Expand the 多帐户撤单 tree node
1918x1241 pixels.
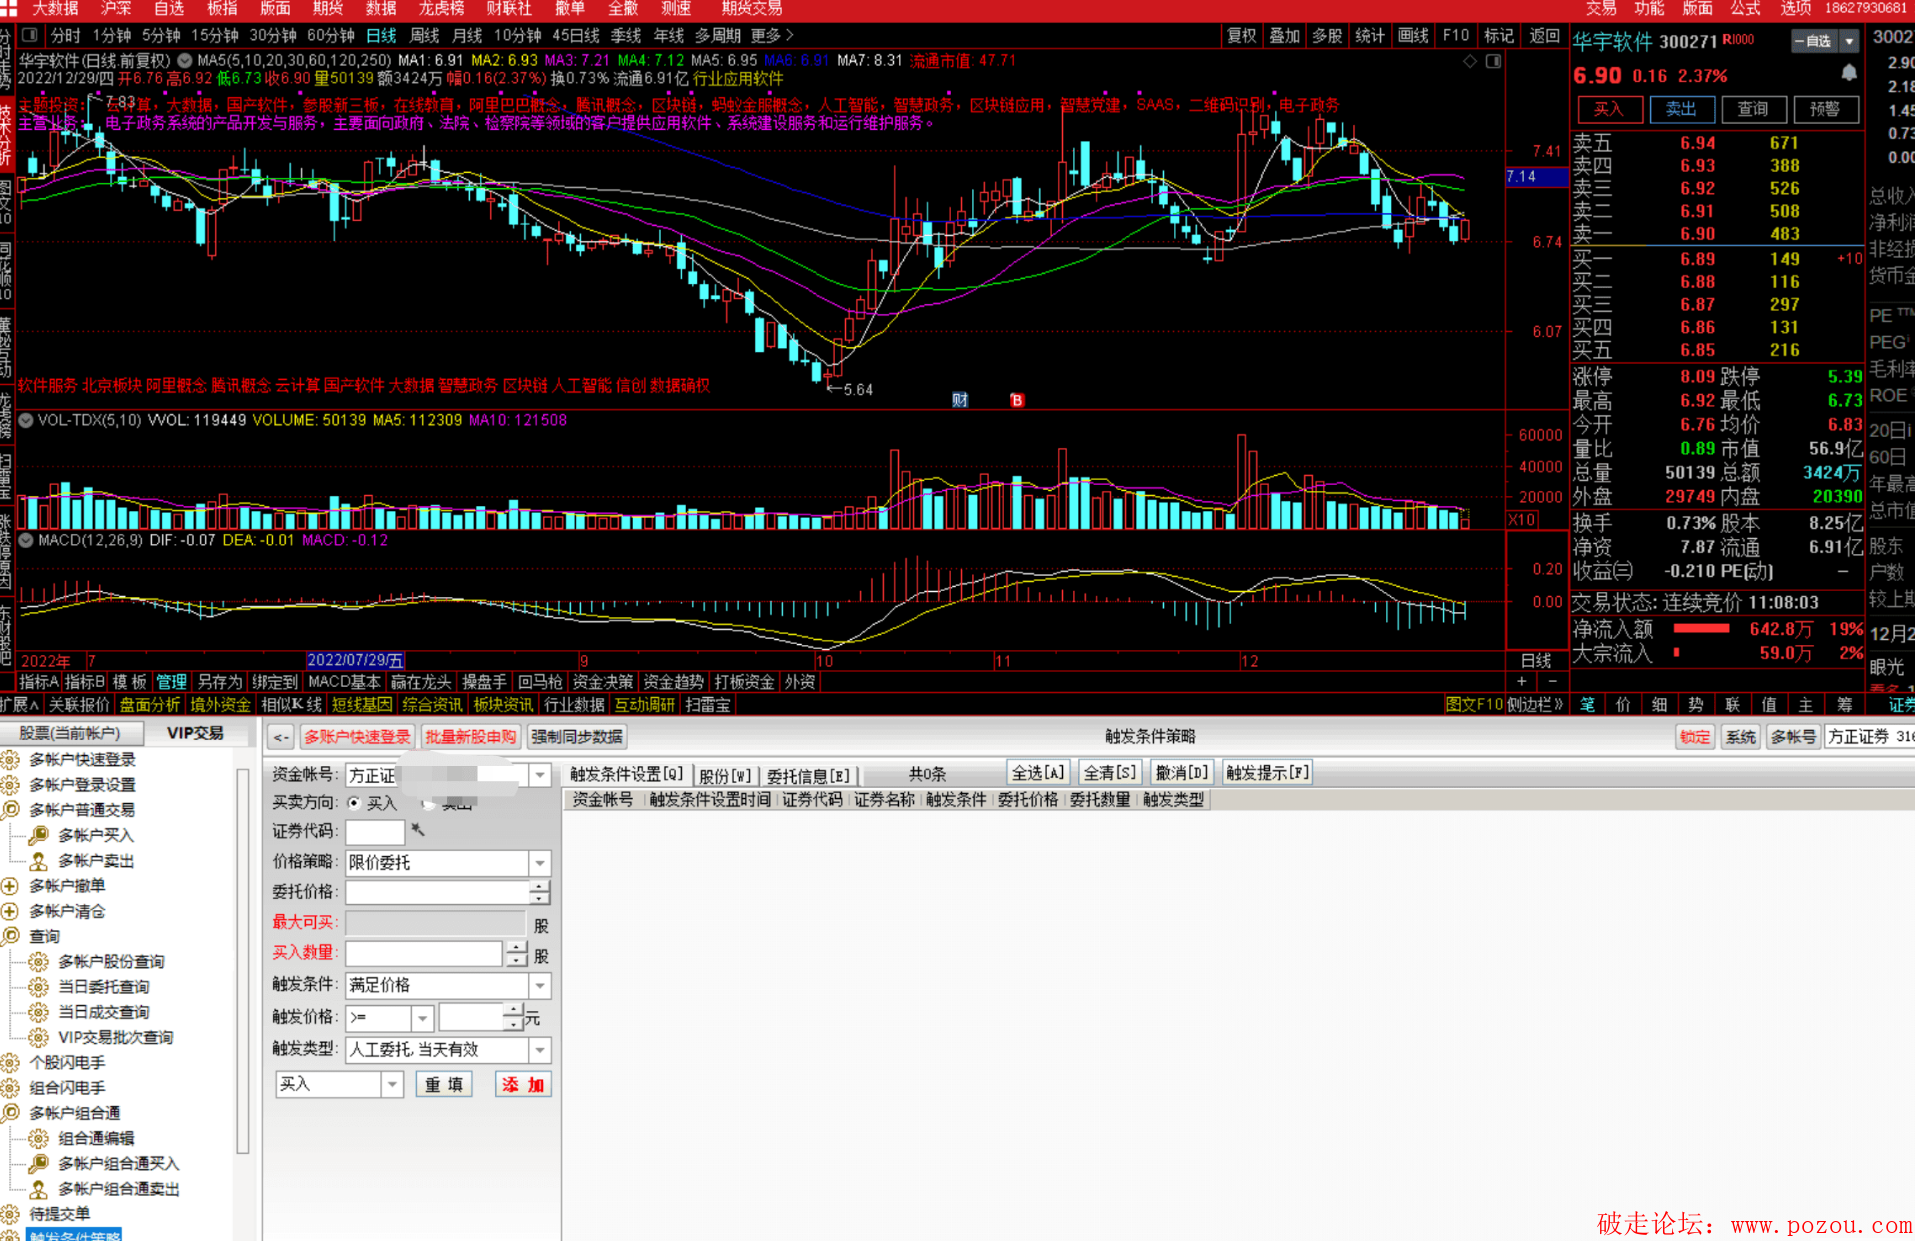tap(11, 886)
